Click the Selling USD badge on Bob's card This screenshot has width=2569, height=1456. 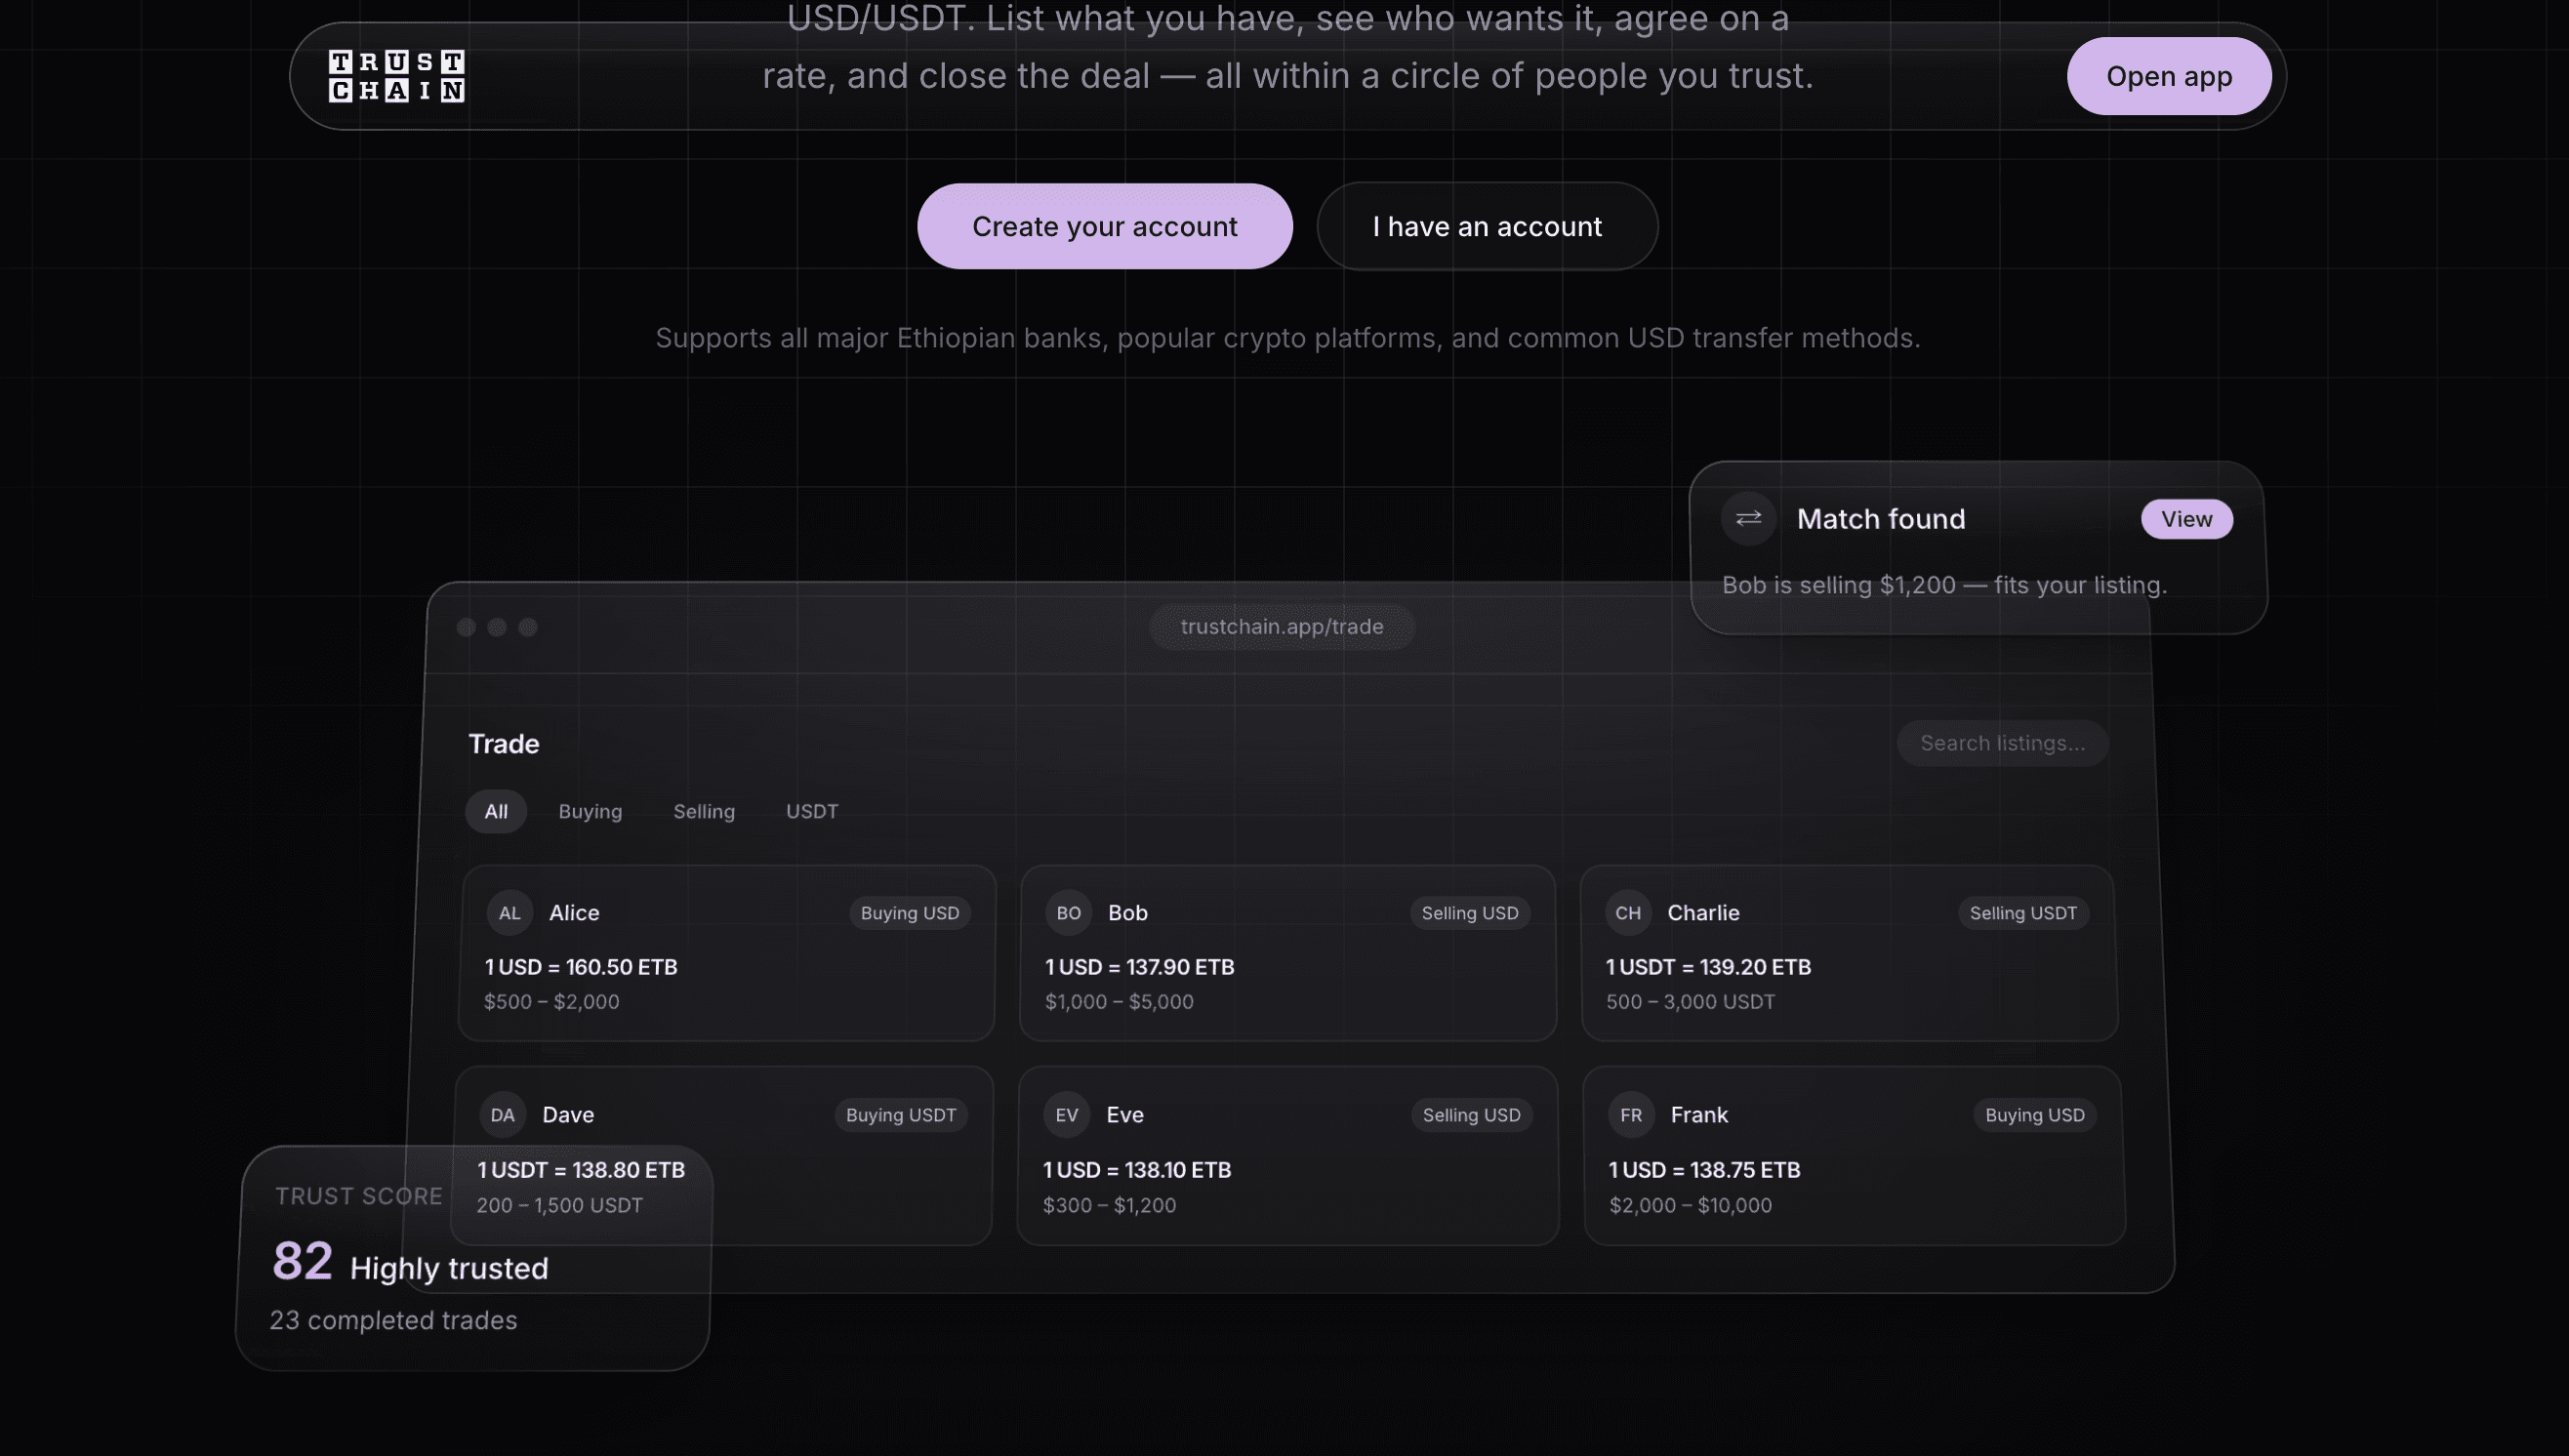point(1470,913)
